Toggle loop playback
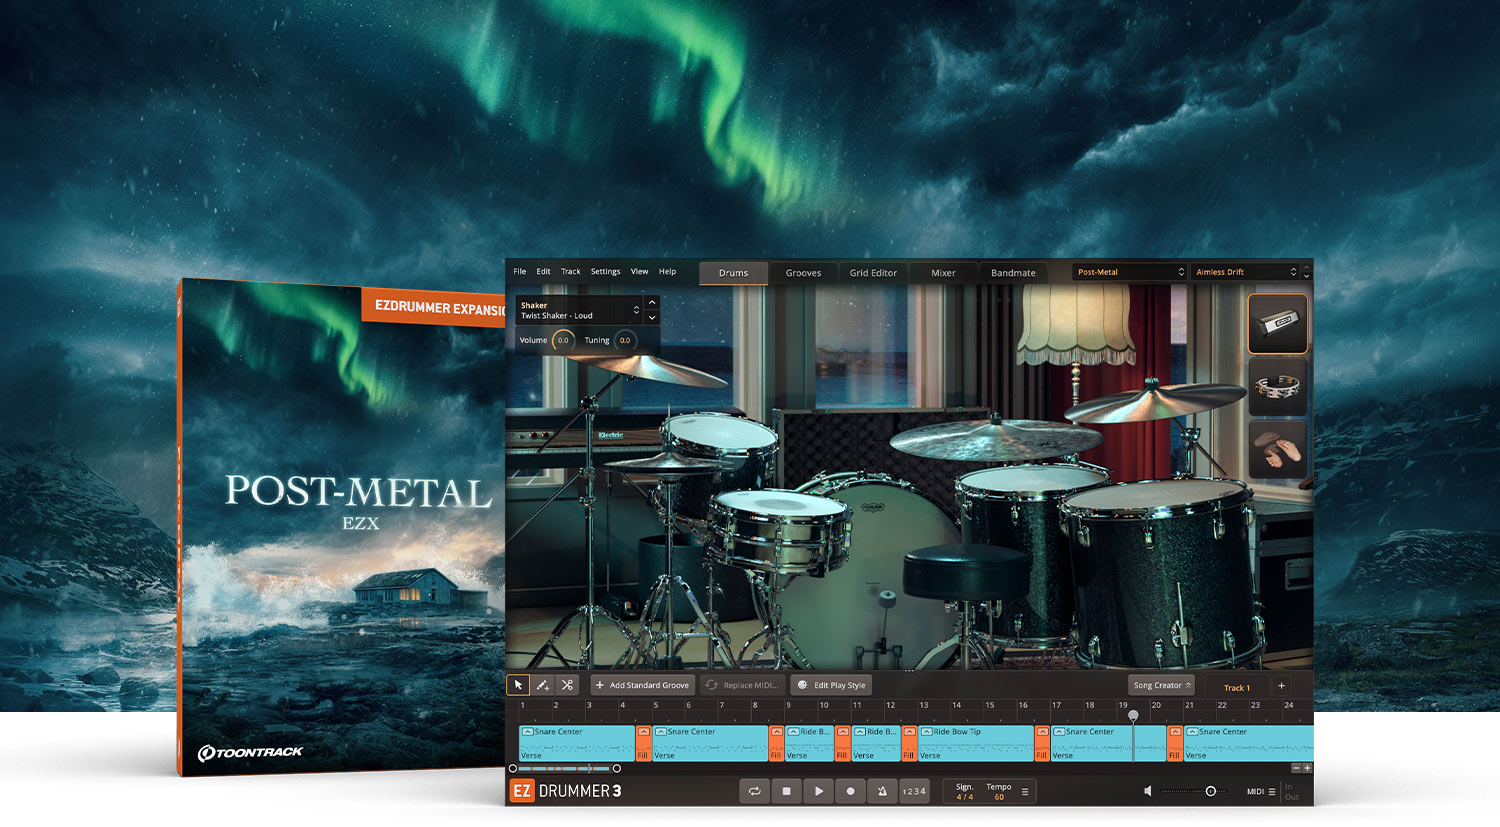 (755, 791)
